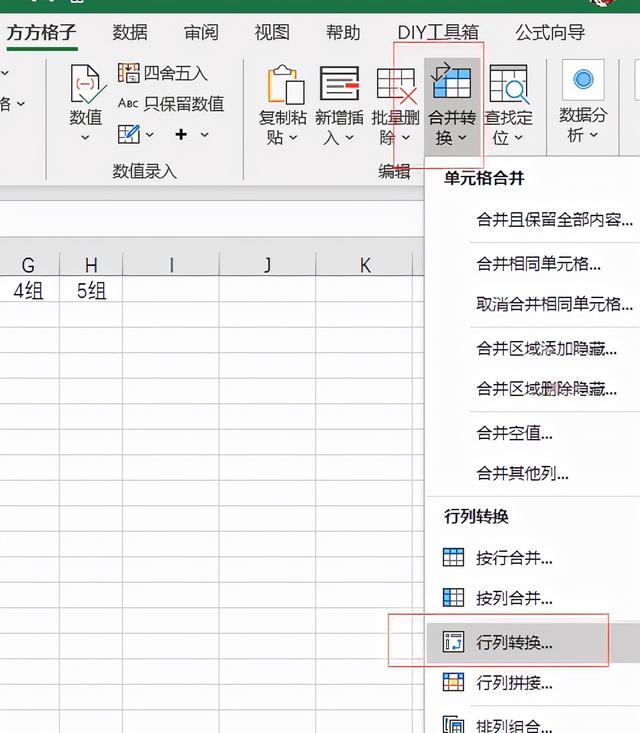The width and height of the screenshot is (640, 733).
Task: Click the 数值 icon in ribbon
Action: (x=86, y=85)
